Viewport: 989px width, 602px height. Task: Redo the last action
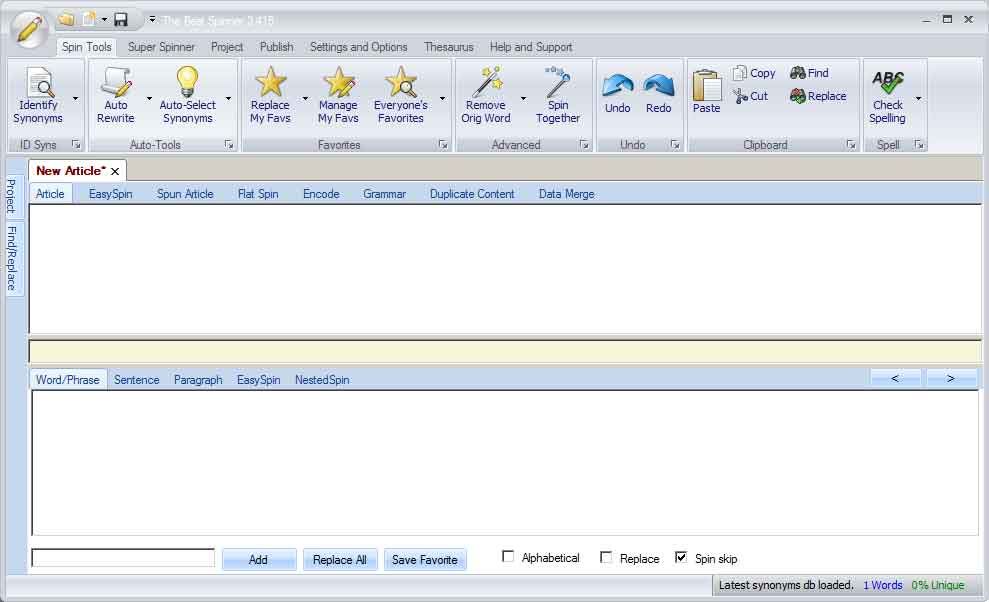pos(658,93)
